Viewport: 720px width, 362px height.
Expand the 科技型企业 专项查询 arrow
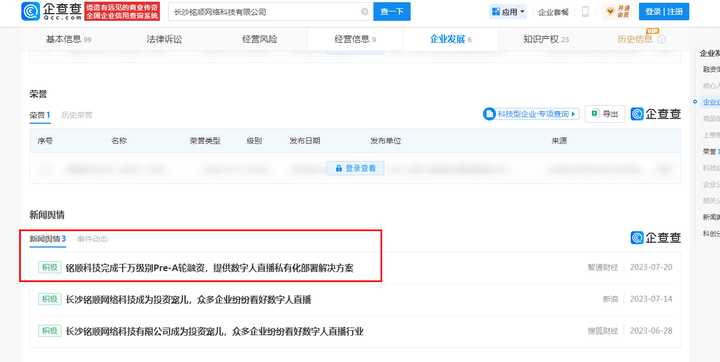573,114
